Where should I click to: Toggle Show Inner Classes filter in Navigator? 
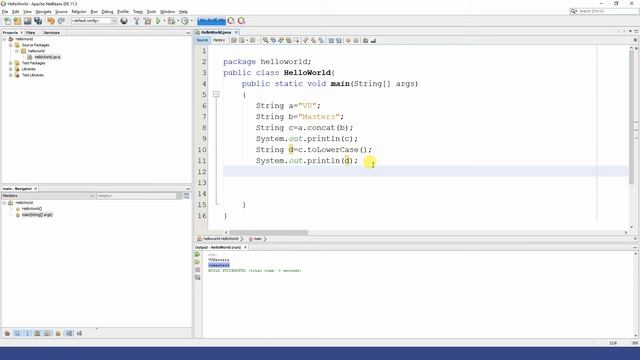(x=48, y=333)
